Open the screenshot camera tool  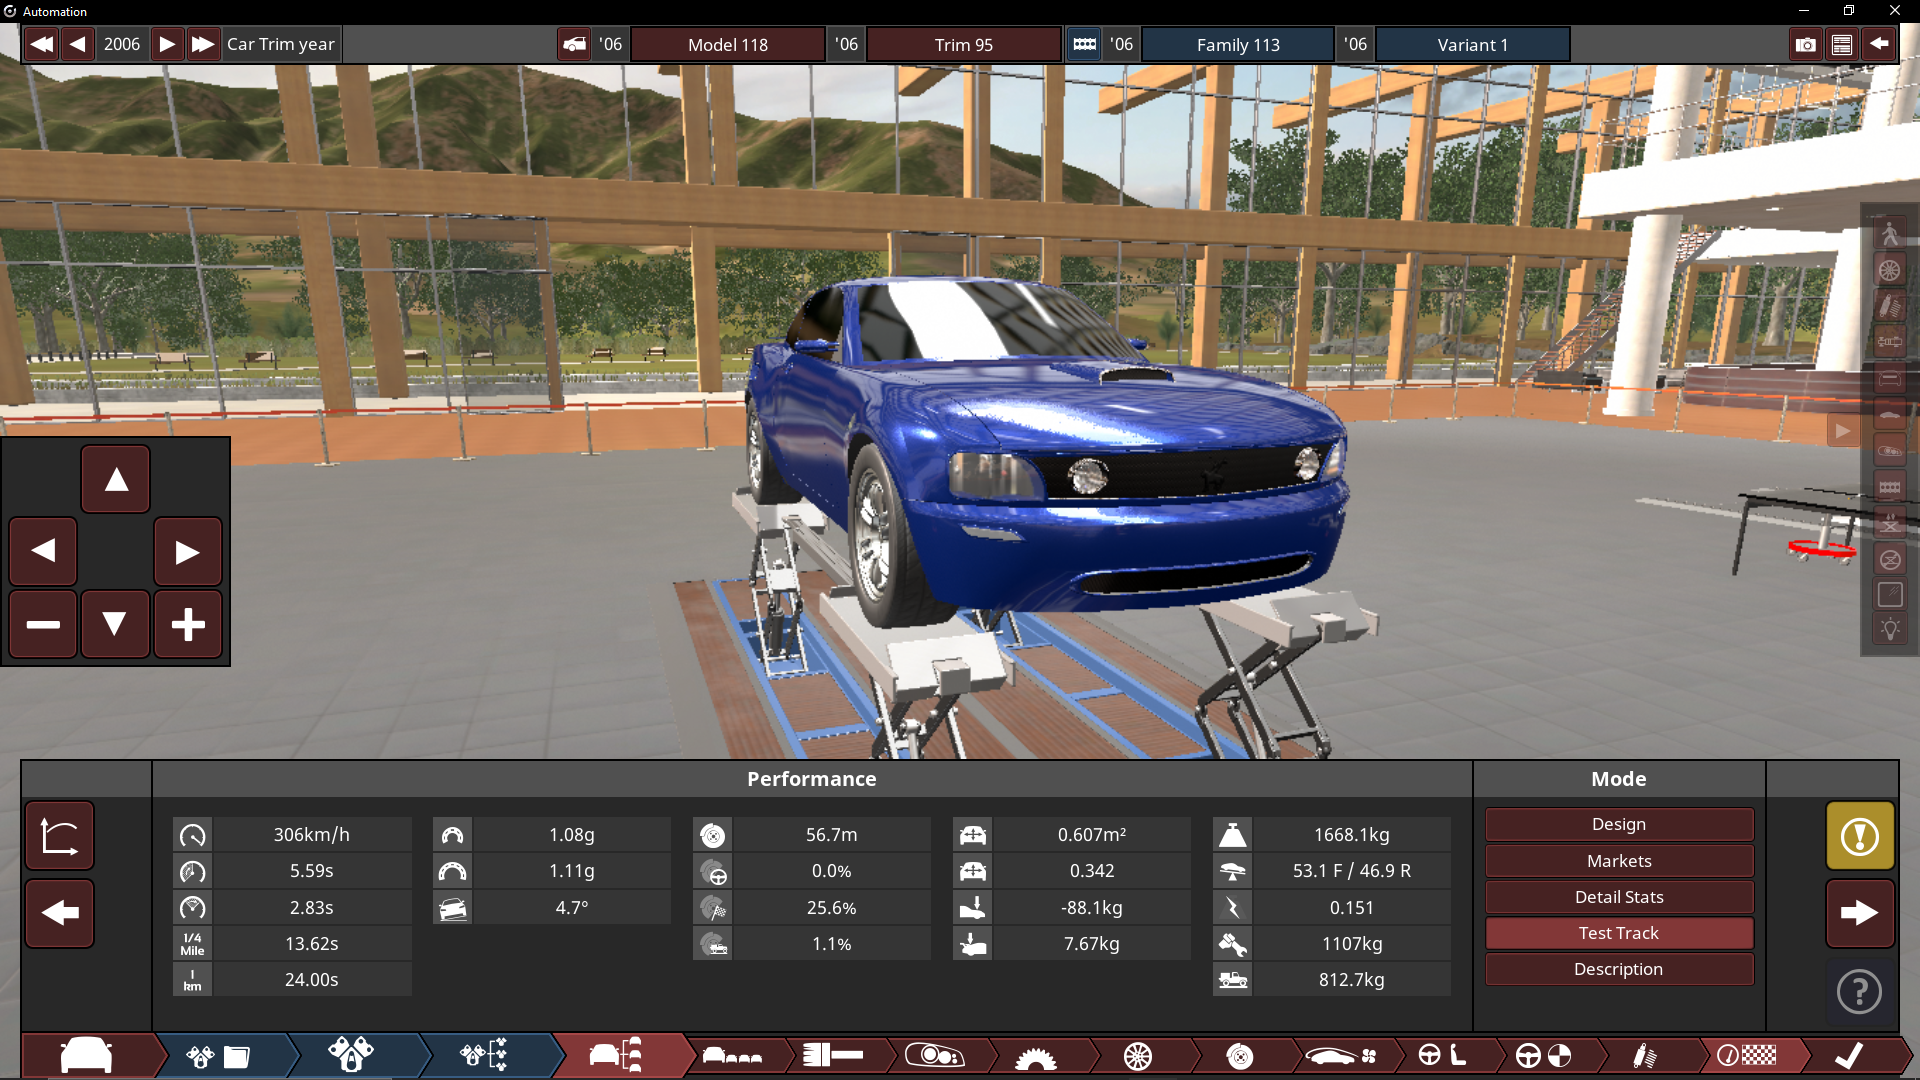pos(1805,45)
